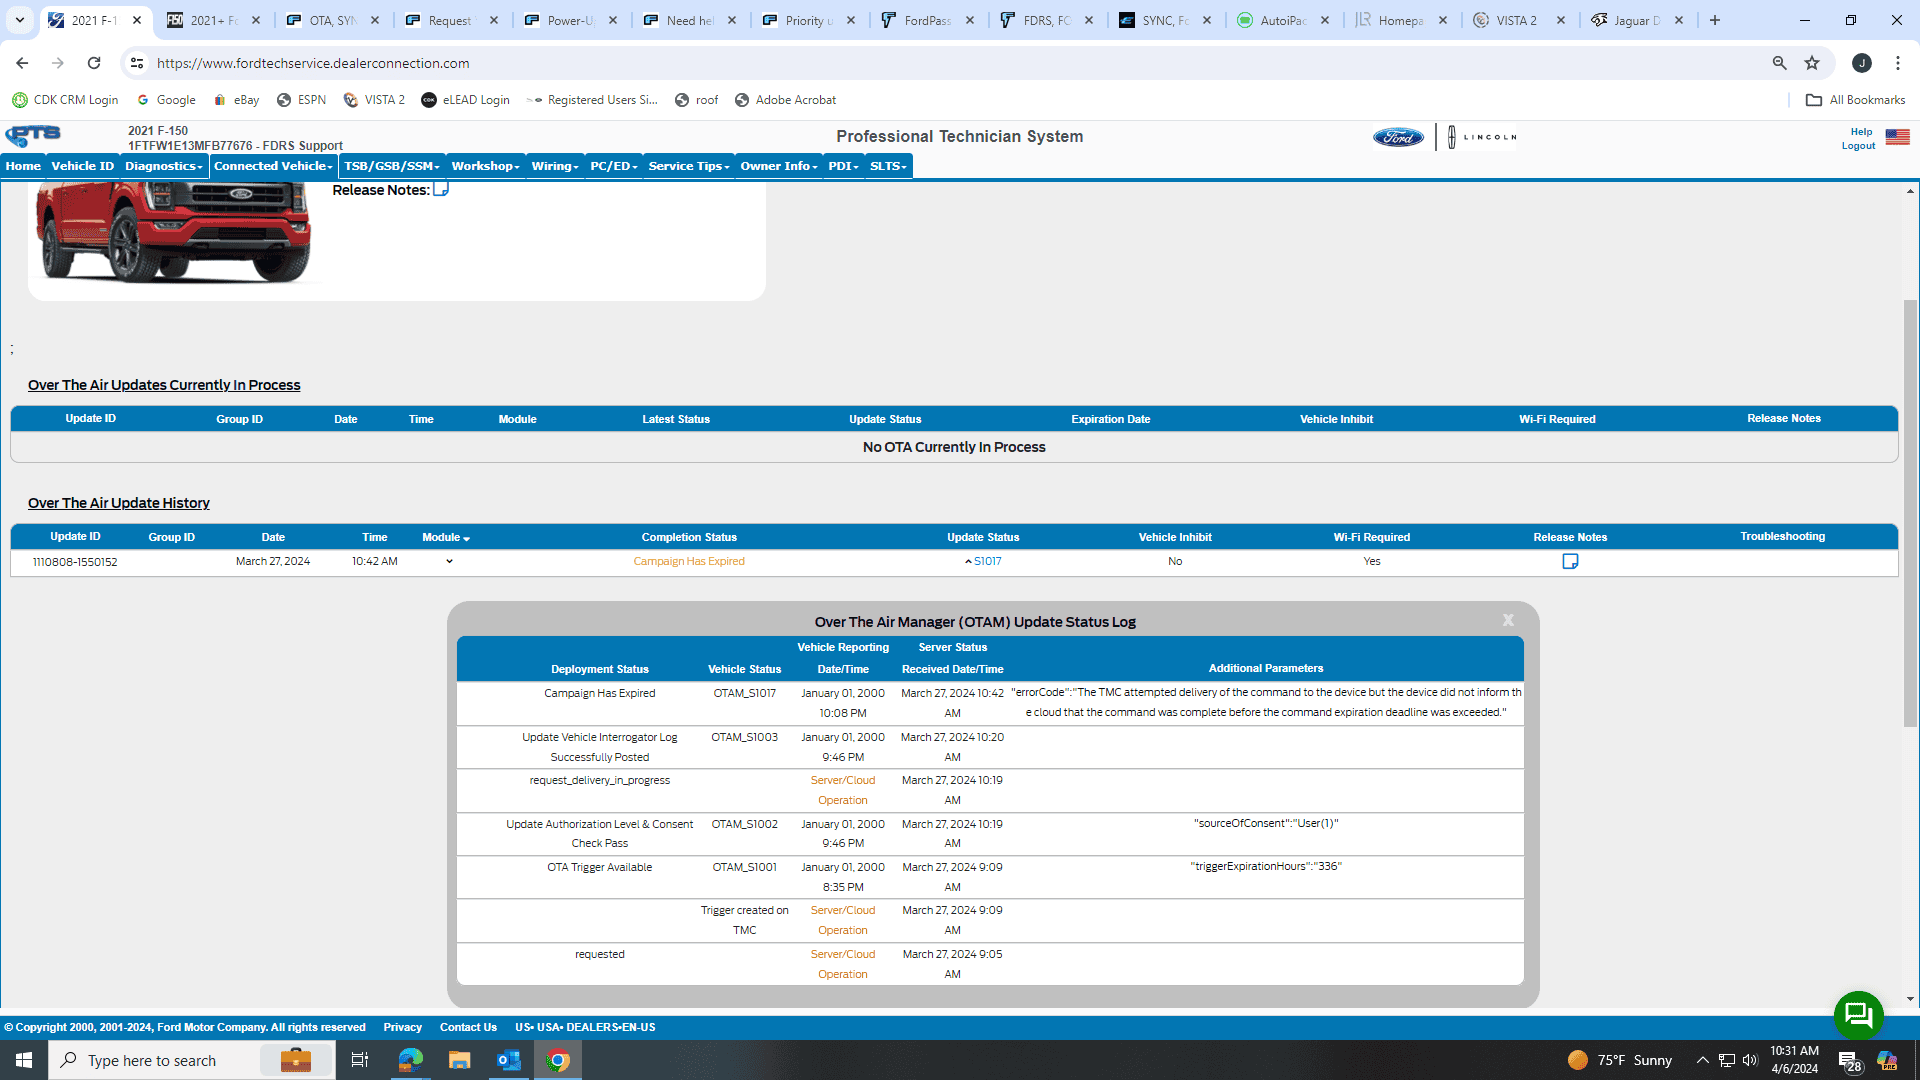1920x1080 pixels.
Task: Collapse the S1017 update status link
Action: pos(984,562)
